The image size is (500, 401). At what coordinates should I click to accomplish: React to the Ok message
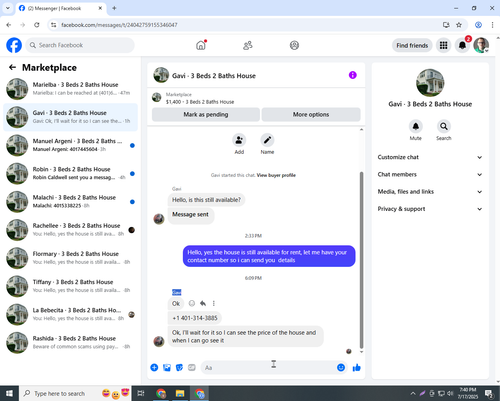point(192,303)
